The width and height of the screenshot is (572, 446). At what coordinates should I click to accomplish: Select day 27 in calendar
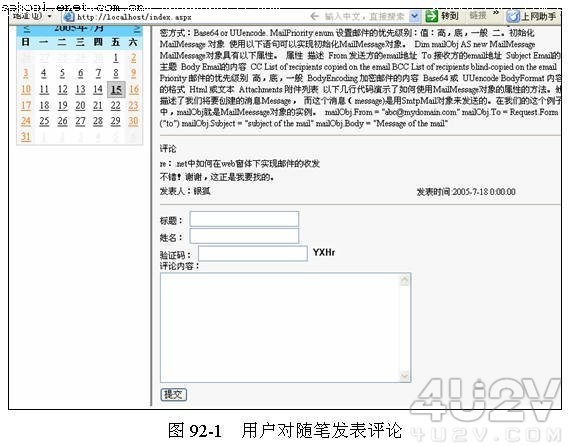click(80, 121)
